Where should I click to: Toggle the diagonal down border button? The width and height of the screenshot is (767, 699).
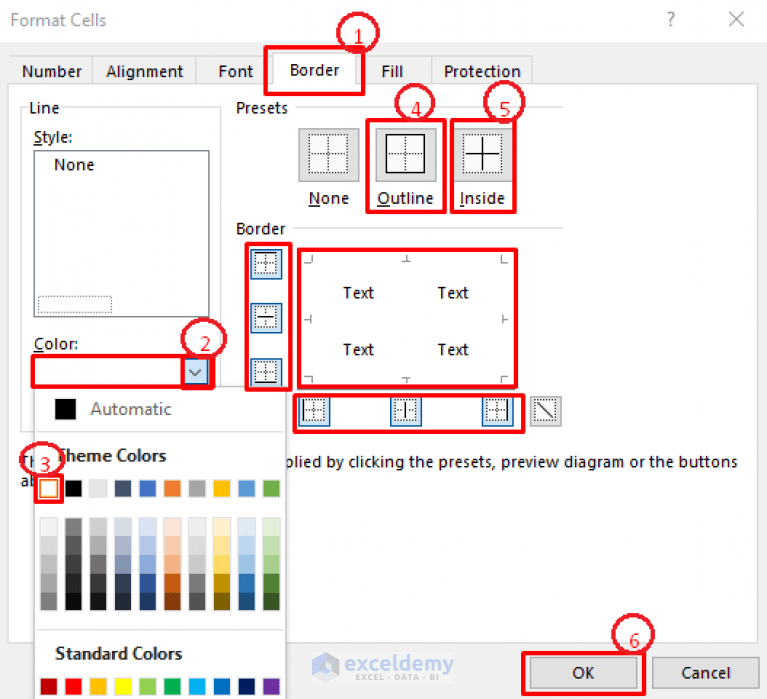(x=545, y=411)
